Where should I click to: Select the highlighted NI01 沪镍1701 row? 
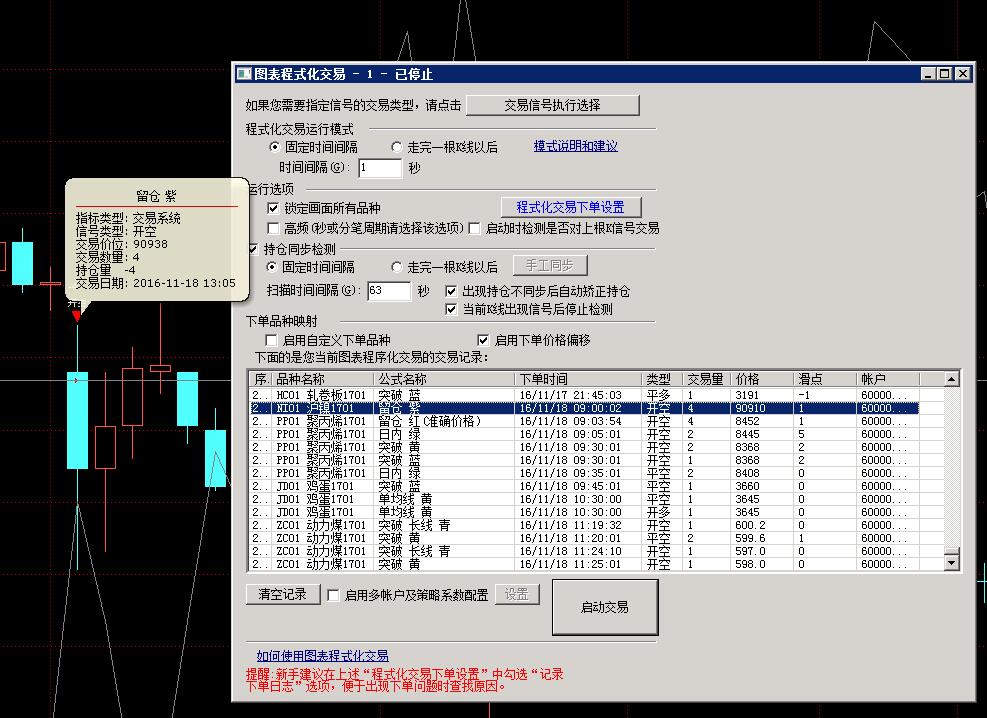[x=585, y=408]
